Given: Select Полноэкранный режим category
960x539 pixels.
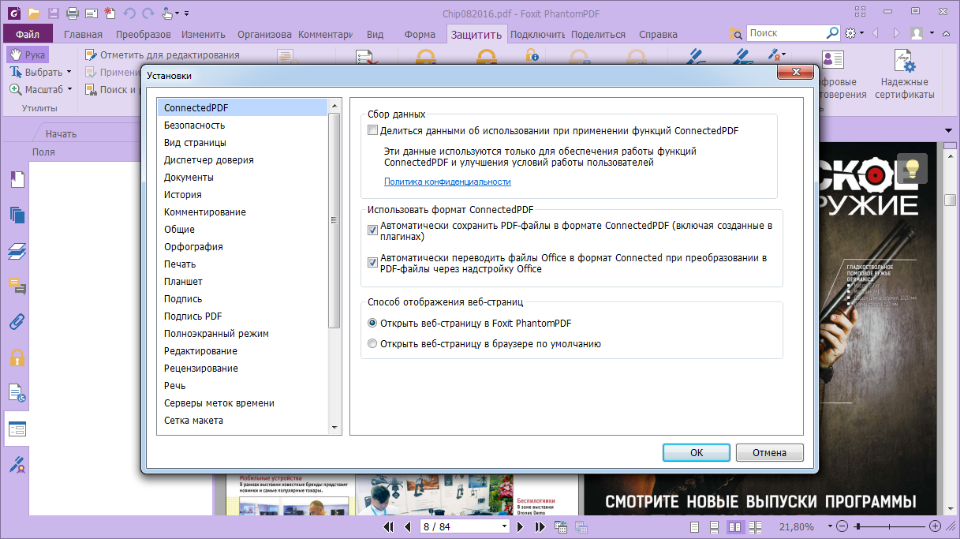Looking at the screenshot, I should click(216, 334).
